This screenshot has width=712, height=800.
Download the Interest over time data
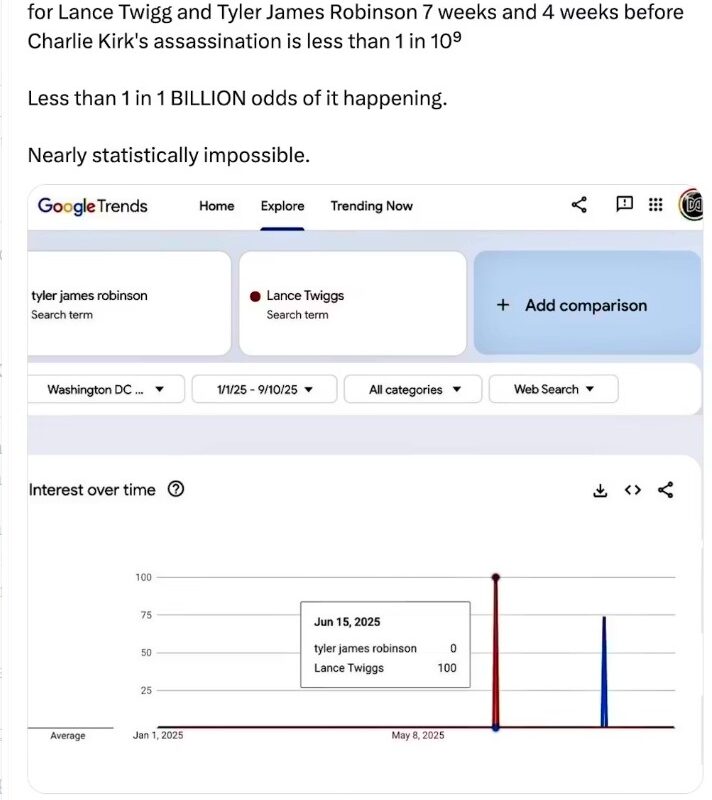[x=600, y=490]
